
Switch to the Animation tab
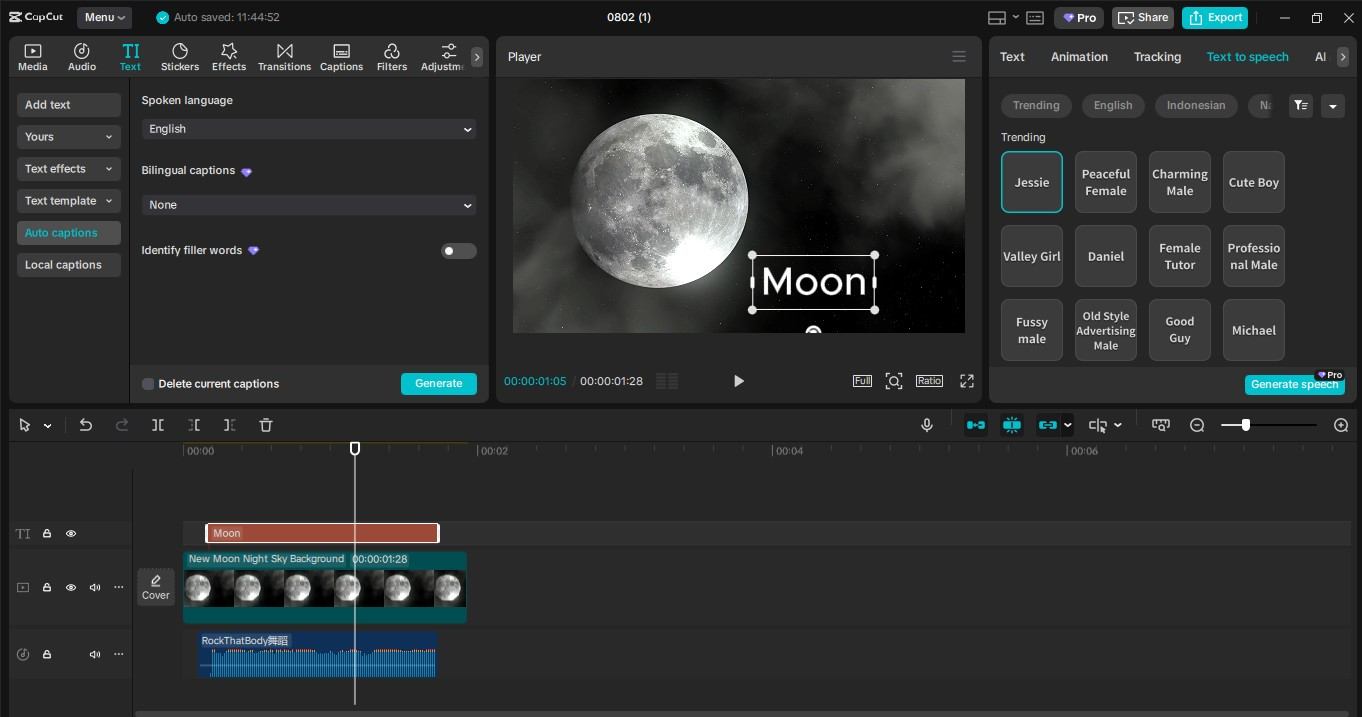tap(1079, 57)
